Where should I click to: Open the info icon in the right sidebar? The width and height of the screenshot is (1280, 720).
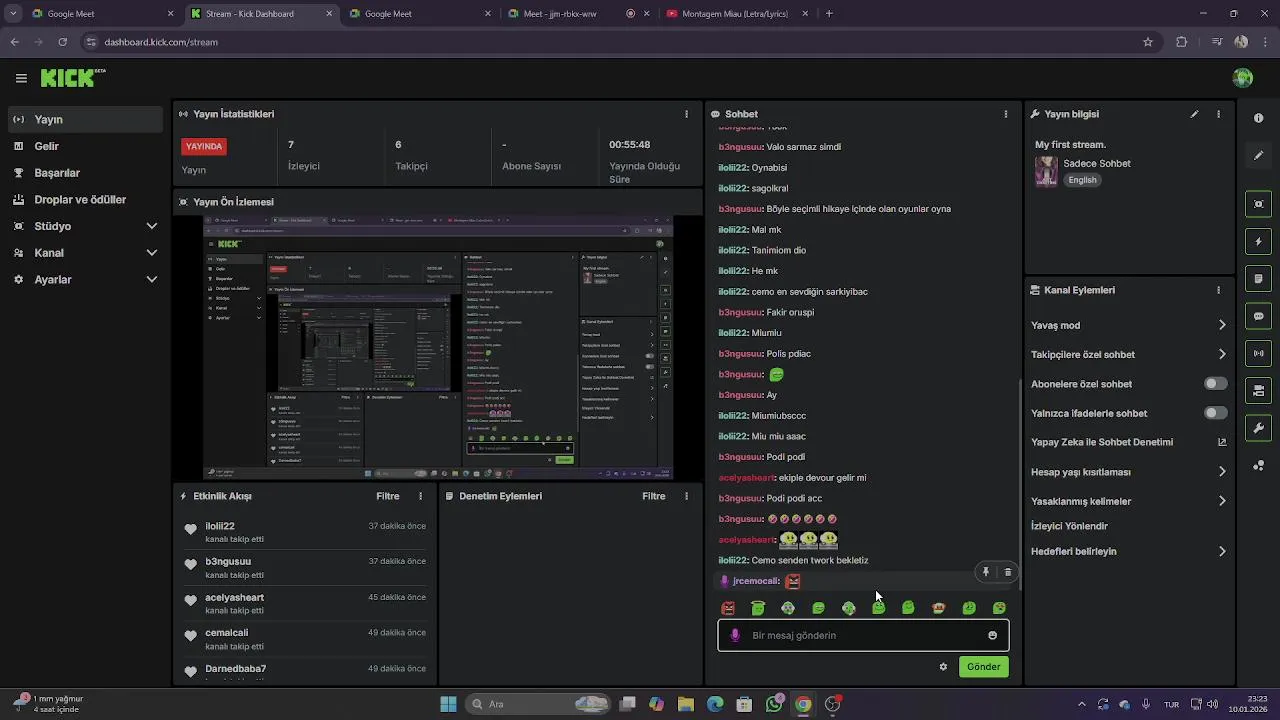pos(1258,118)
